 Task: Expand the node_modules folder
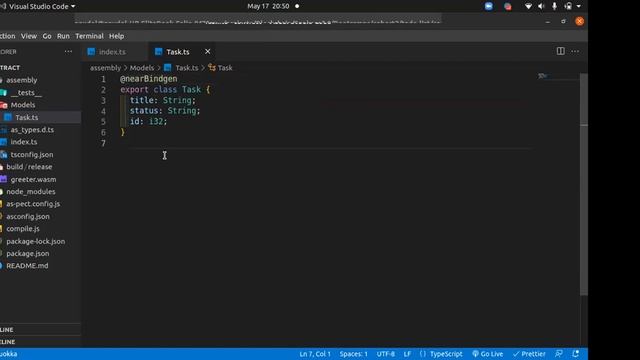coord(31,191)
